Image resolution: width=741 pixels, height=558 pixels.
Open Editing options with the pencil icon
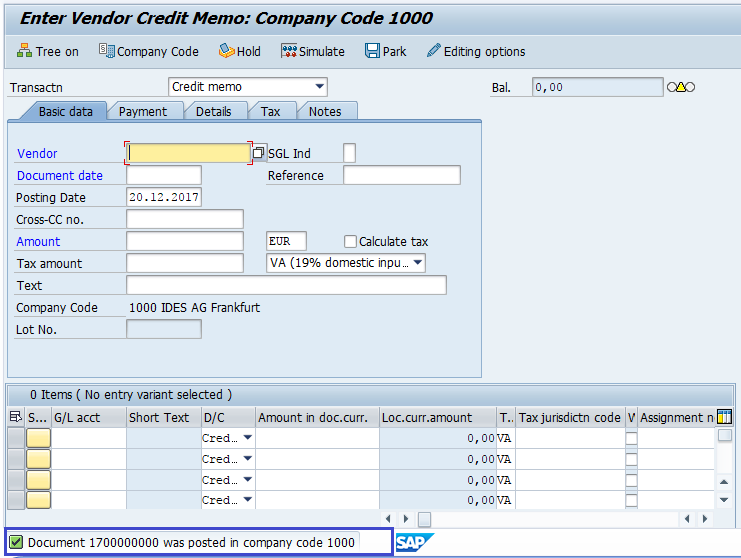click(x=433, y=51)
